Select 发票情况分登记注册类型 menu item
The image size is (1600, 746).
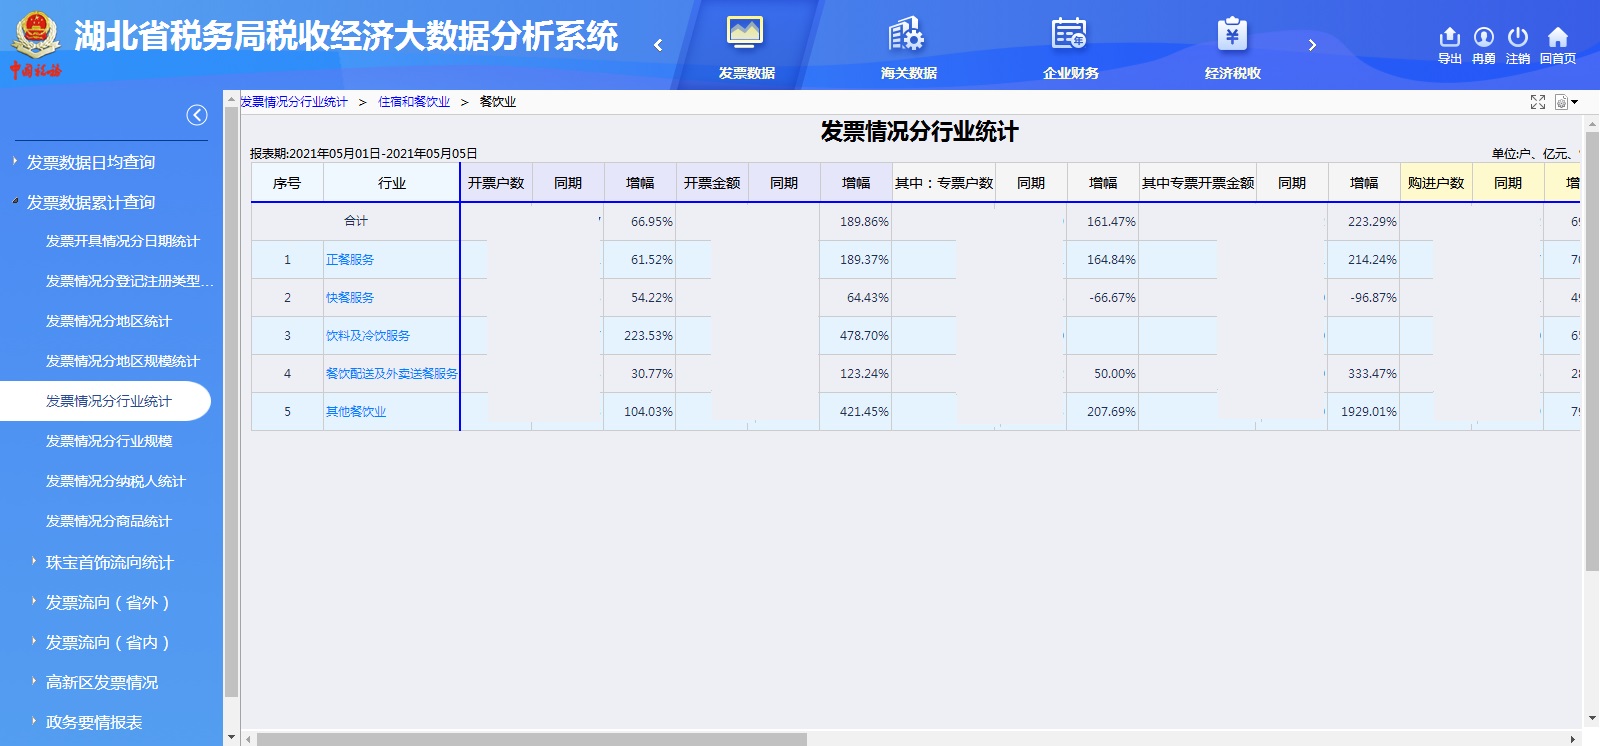click(x=130, y=281)
